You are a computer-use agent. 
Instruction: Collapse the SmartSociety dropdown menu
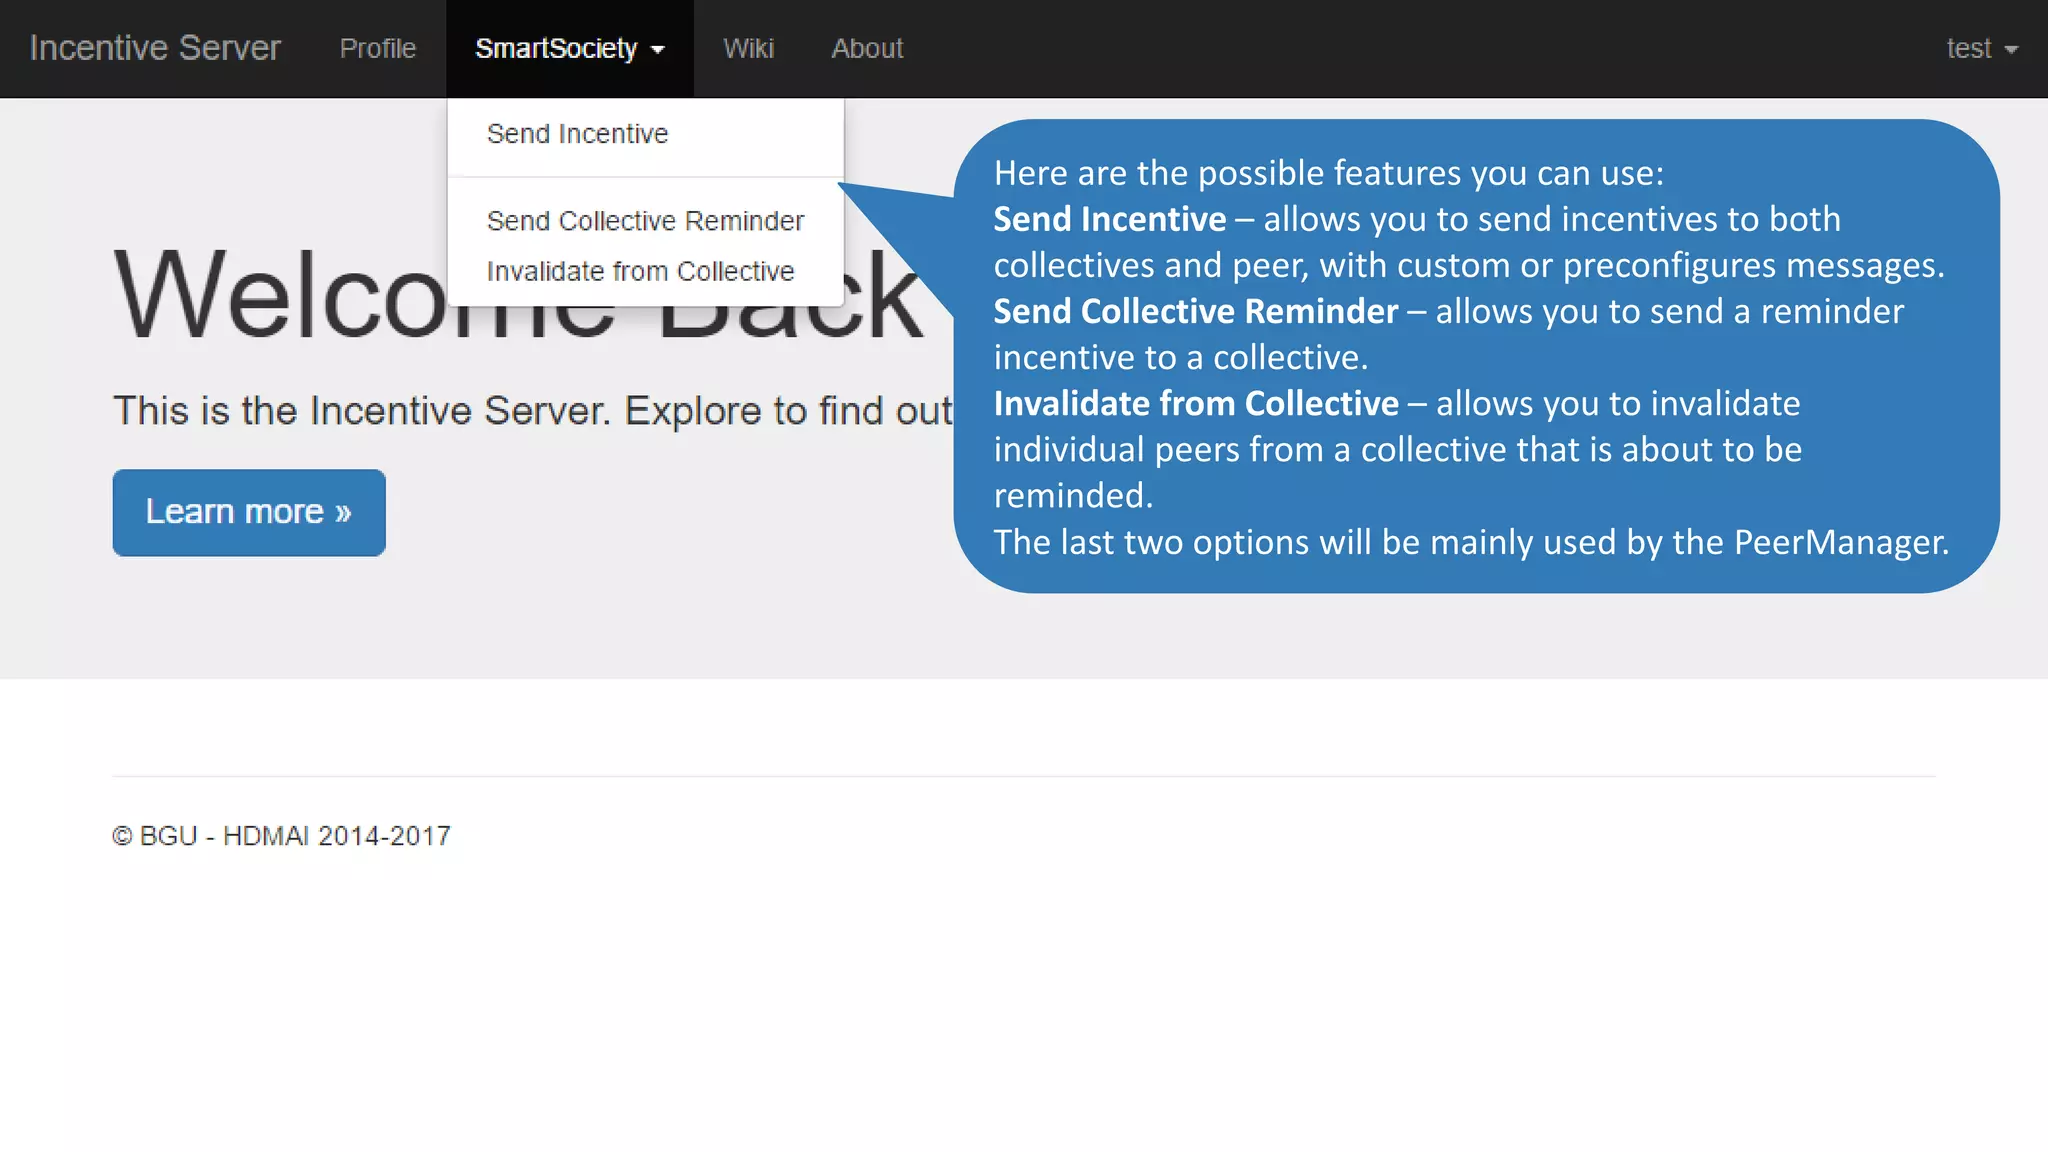(569, 48)
